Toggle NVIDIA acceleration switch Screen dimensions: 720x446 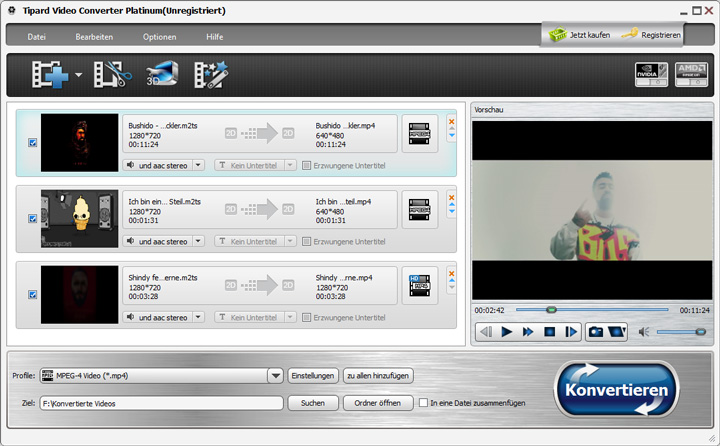(651, 74)
